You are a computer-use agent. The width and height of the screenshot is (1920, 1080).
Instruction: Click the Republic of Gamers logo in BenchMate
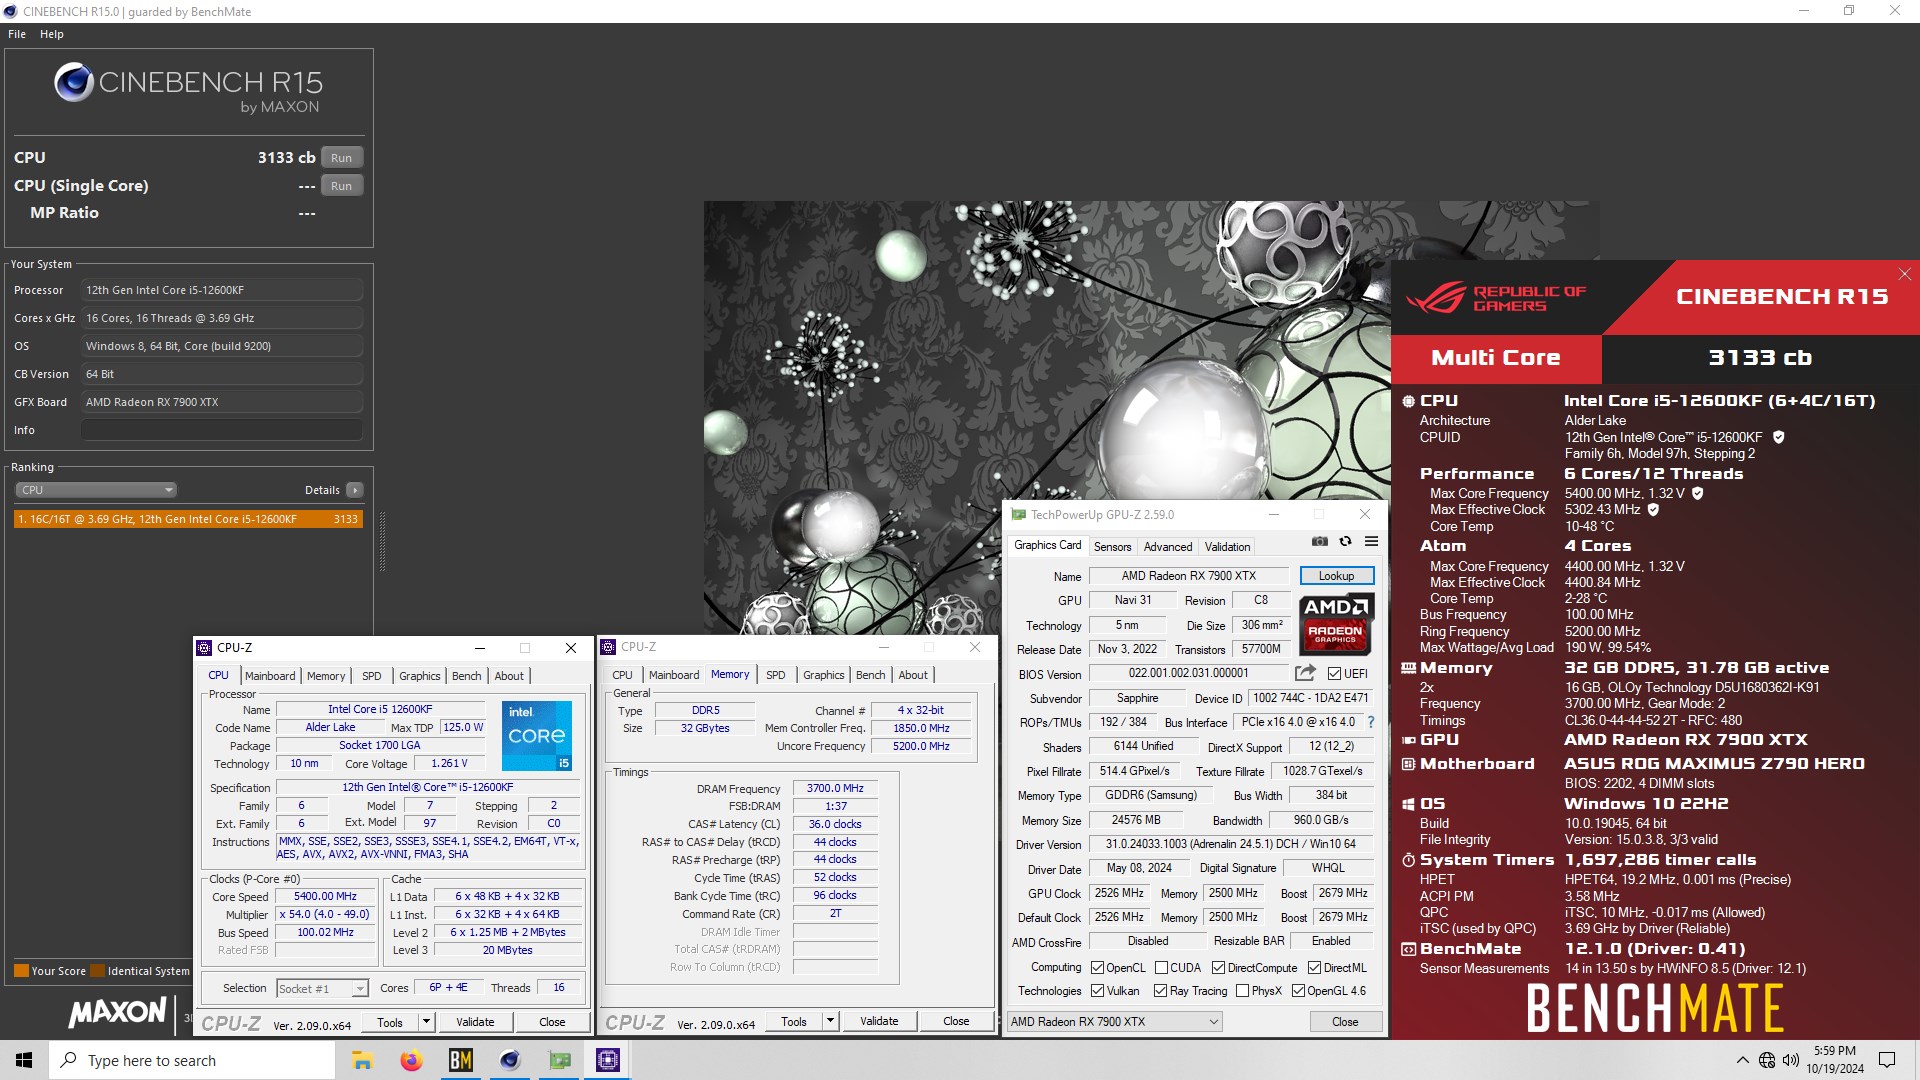click(1497, 298)
